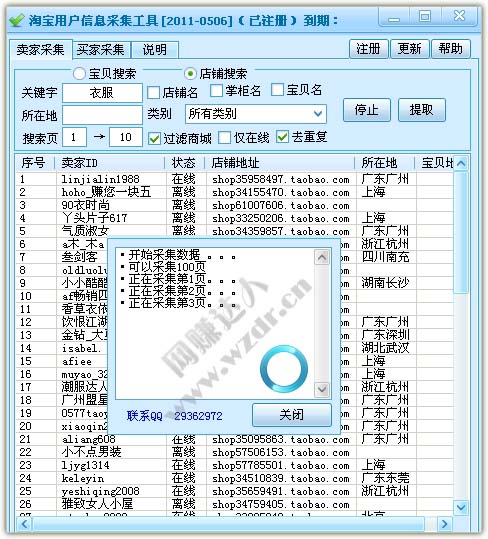Click shop35958497.taobao.com address cell

click(x=281, y=179)
